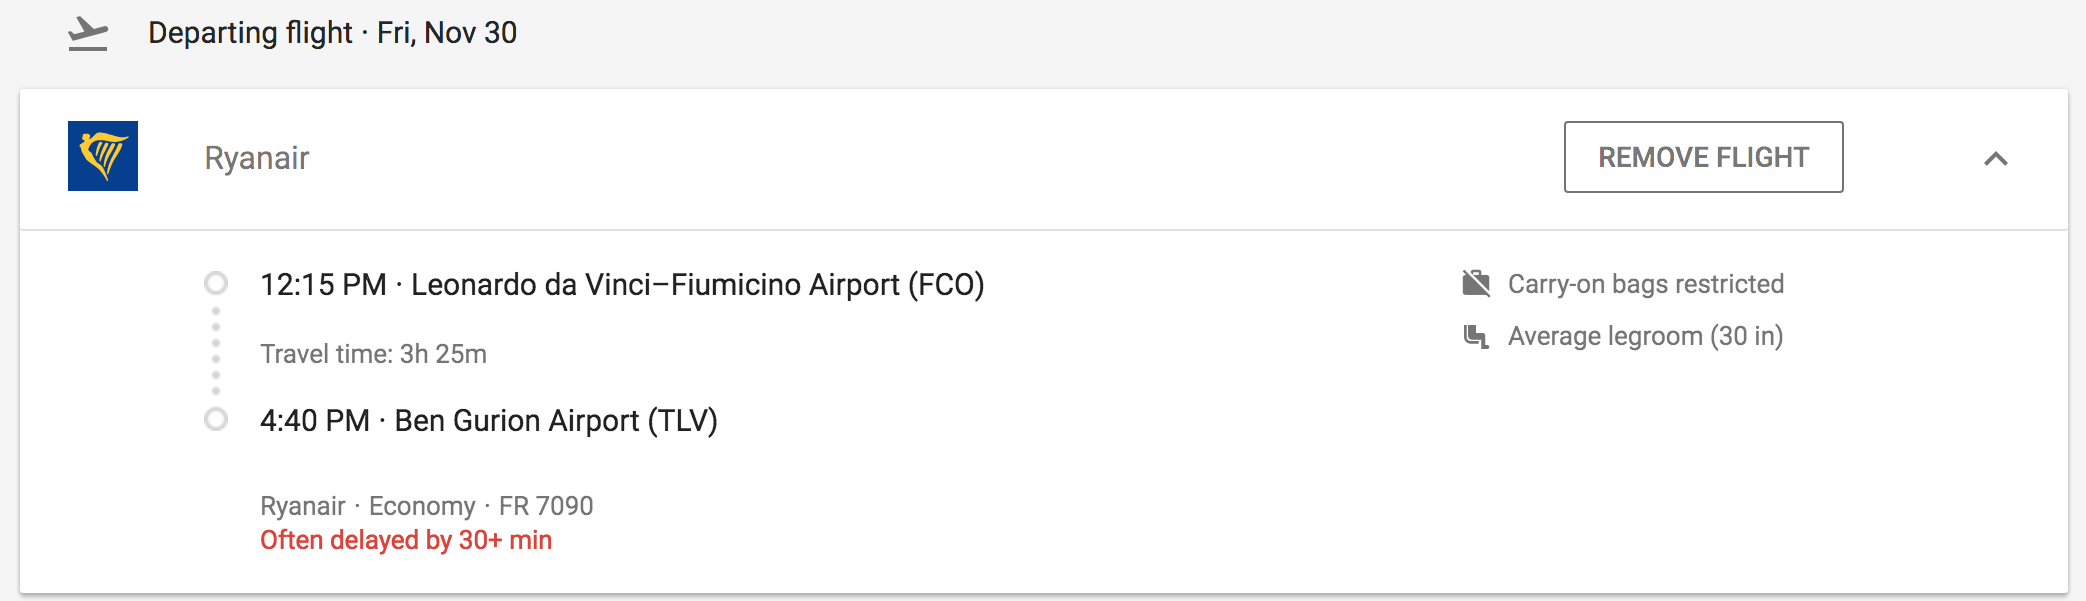Collapse the Ryanair flight details chevron
The image size is (2086, 601).
1995,159
